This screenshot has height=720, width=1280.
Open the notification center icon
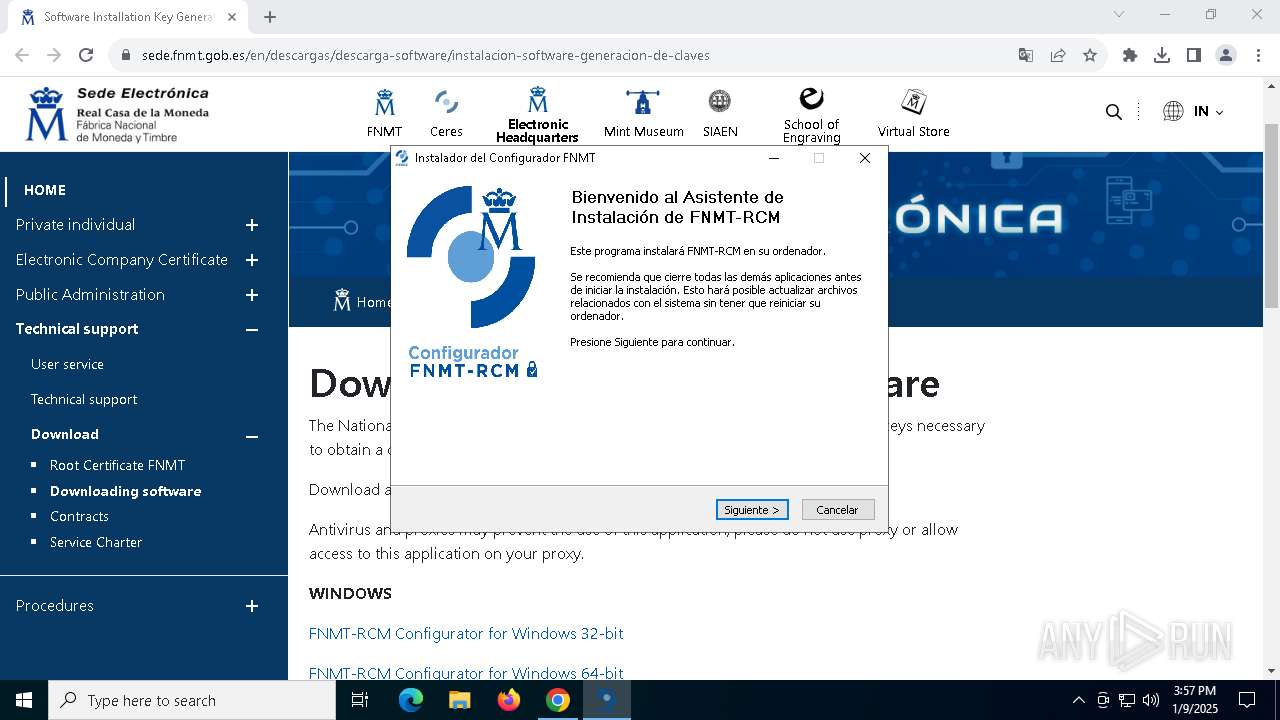point(1247,700)
